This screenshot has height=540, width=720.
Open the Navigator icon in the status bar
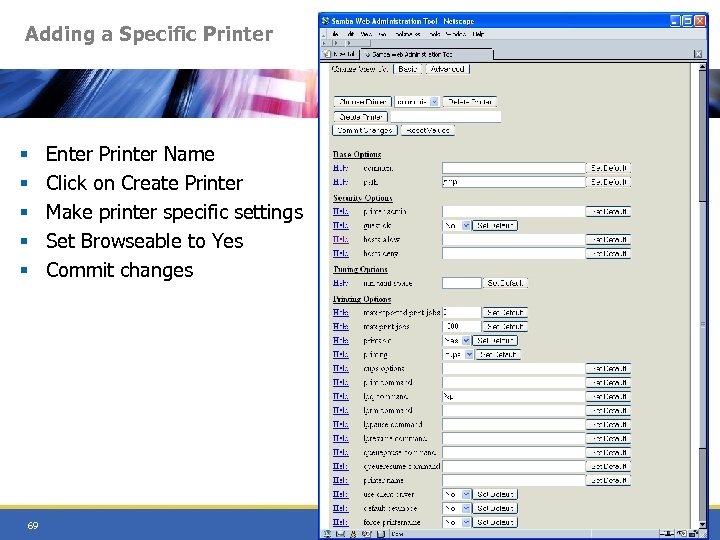tap(327, 534)
